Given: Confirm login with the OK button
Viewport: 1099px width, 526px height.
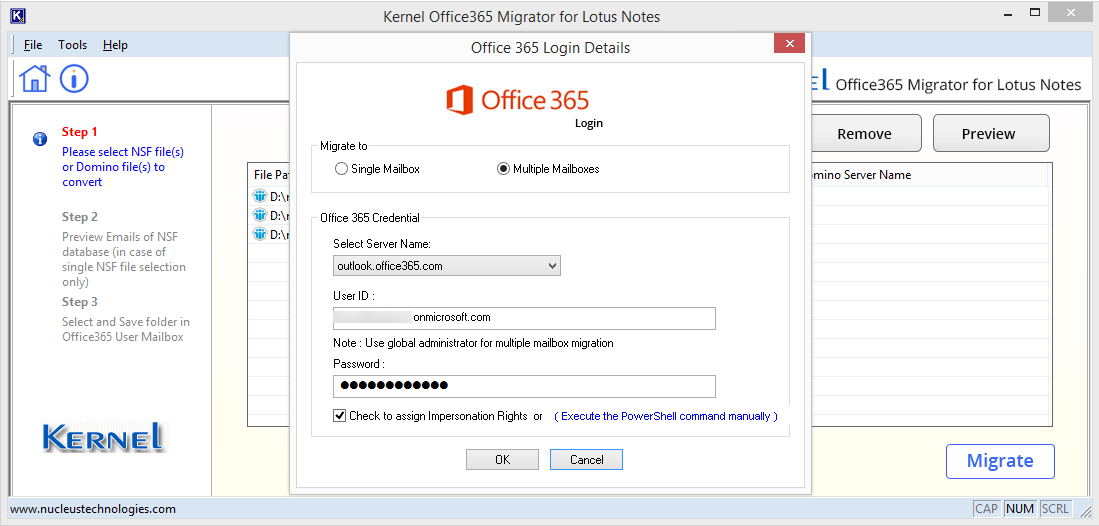Looking at the screenshot, I should (x=503, y=459).
